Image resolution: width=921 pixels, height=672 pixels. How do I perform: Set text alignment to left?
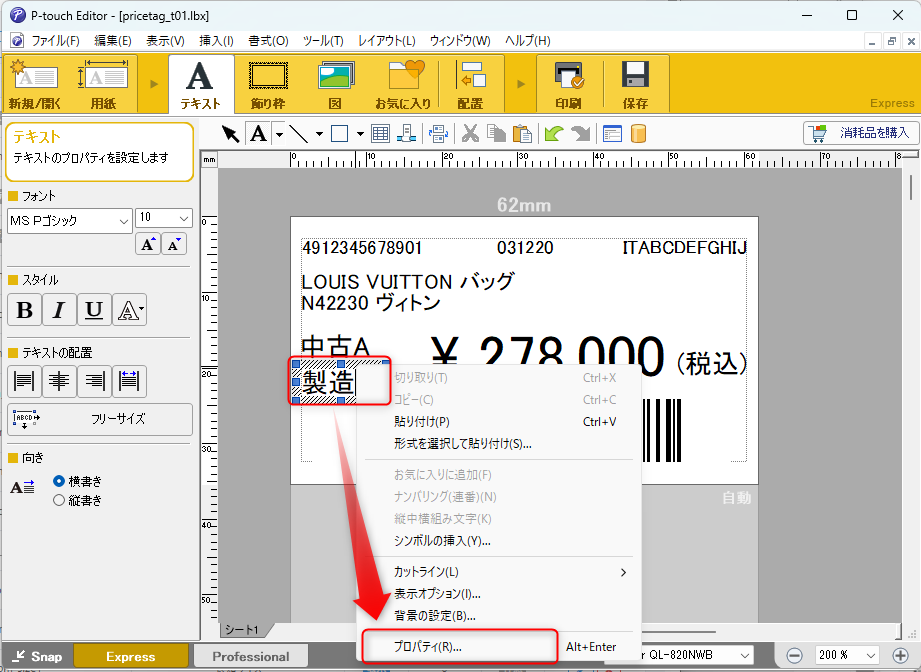coord(24,381)
